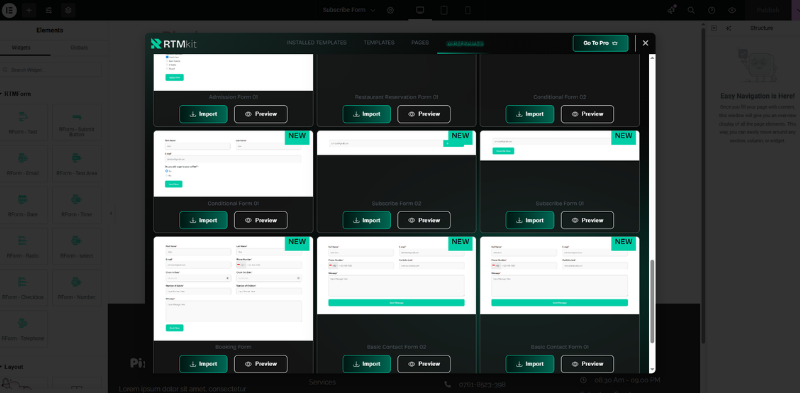
Task: Select the RForm - Telephone widget
Action: [x=23, y=330]
